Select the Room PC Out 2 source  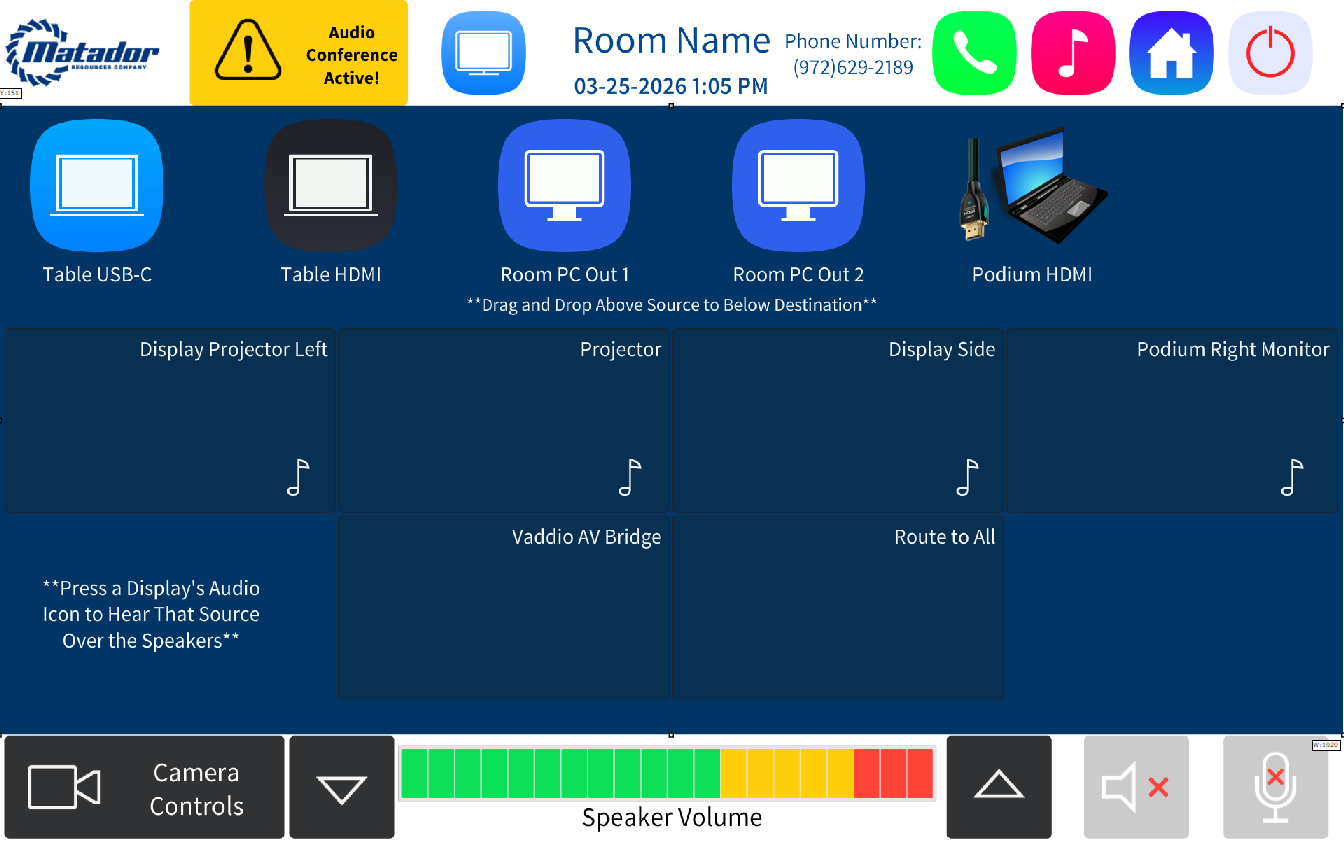pos(797,186)
